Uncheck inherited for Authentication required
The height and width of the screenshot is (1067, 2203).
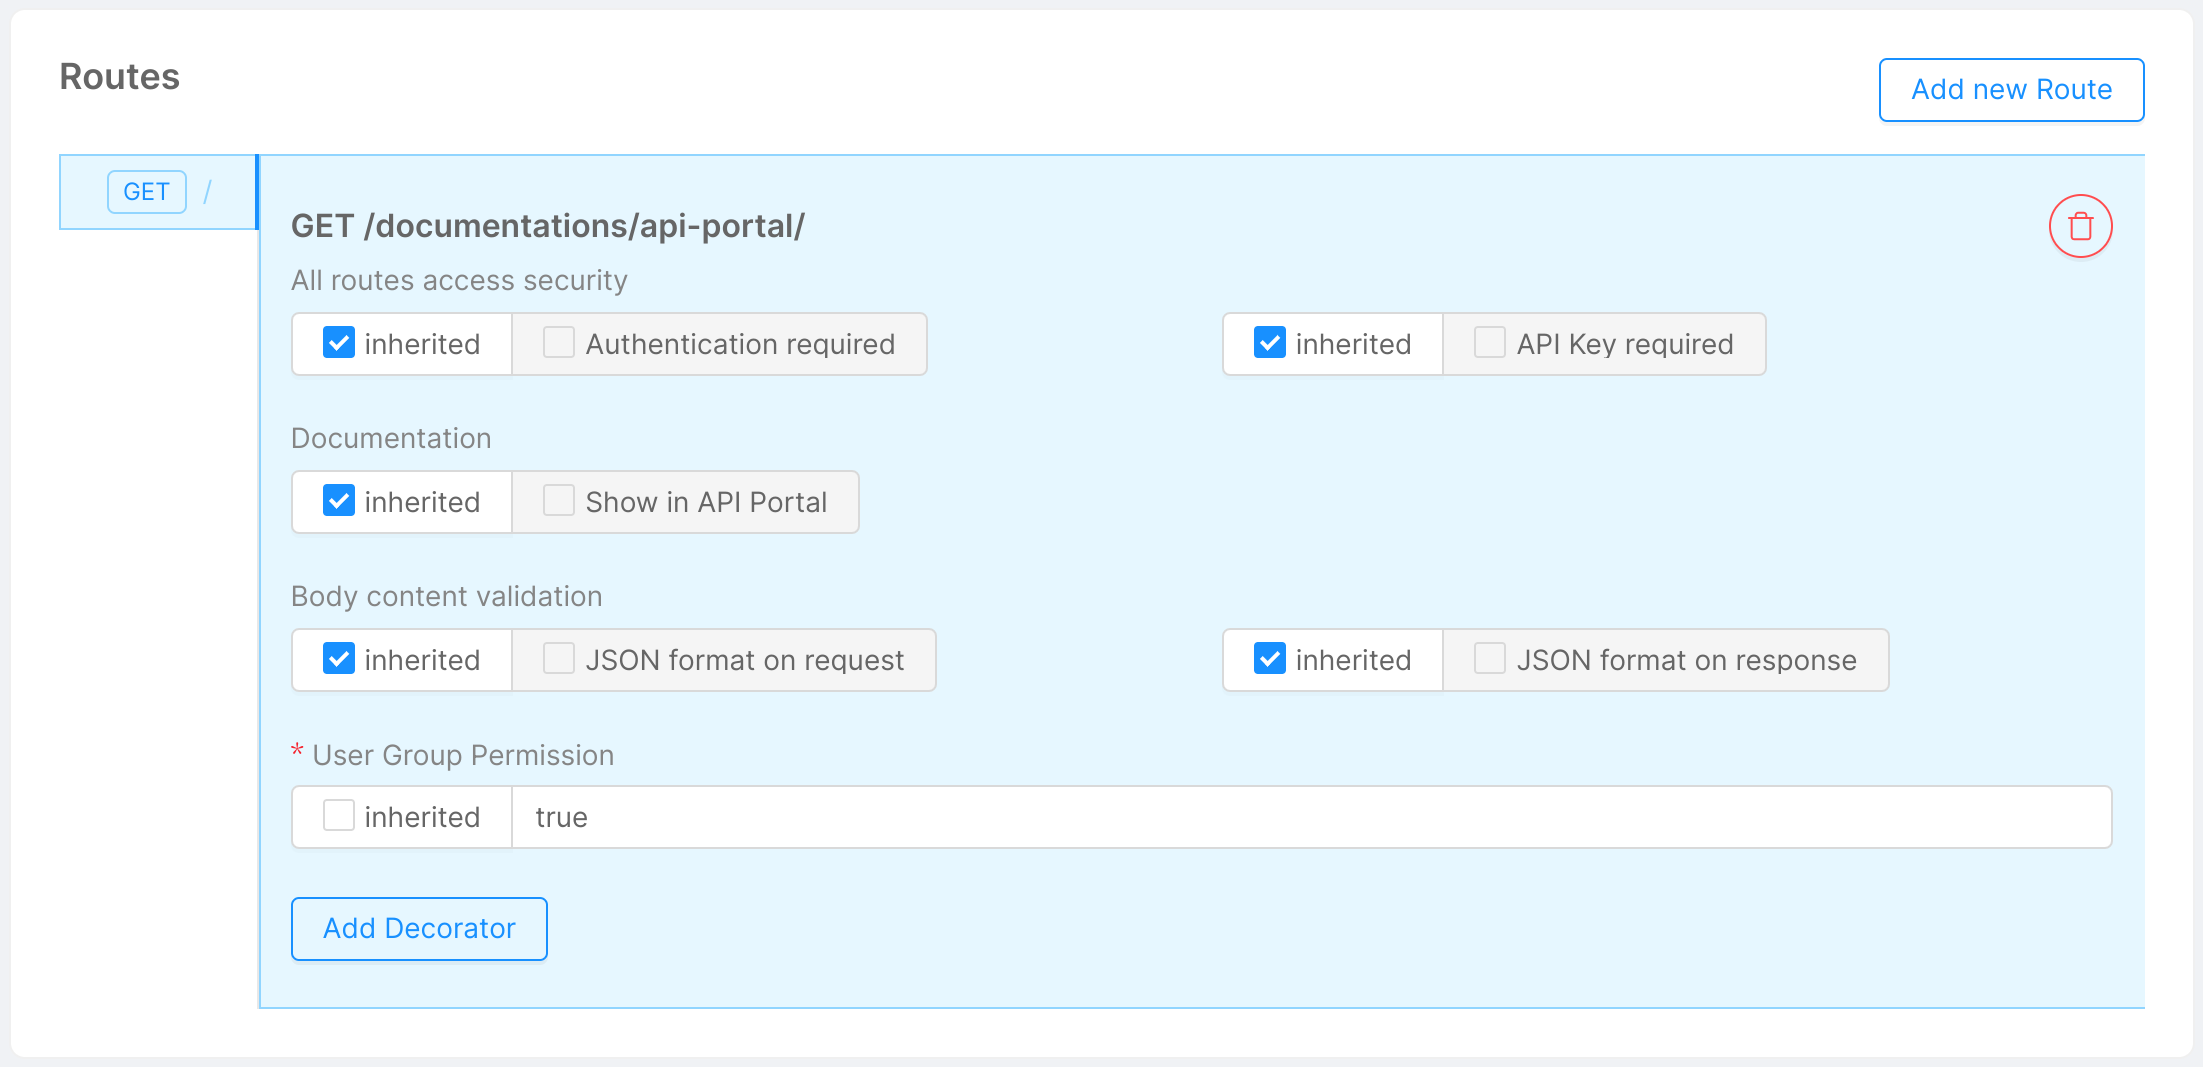click(339, 343)
